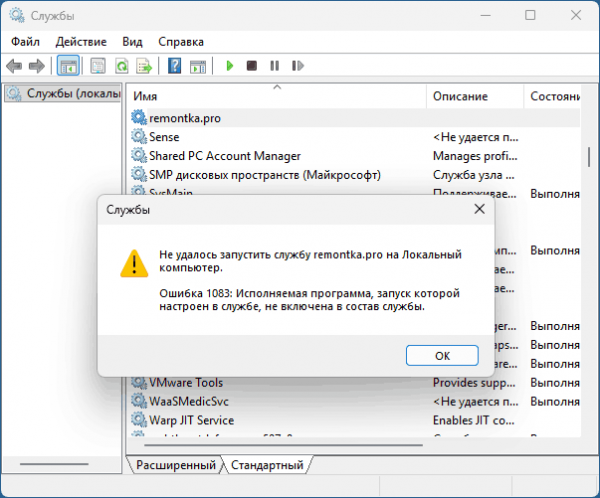
Task: Click the 'Manages profi...' description cell
Action: pos(475,156)
